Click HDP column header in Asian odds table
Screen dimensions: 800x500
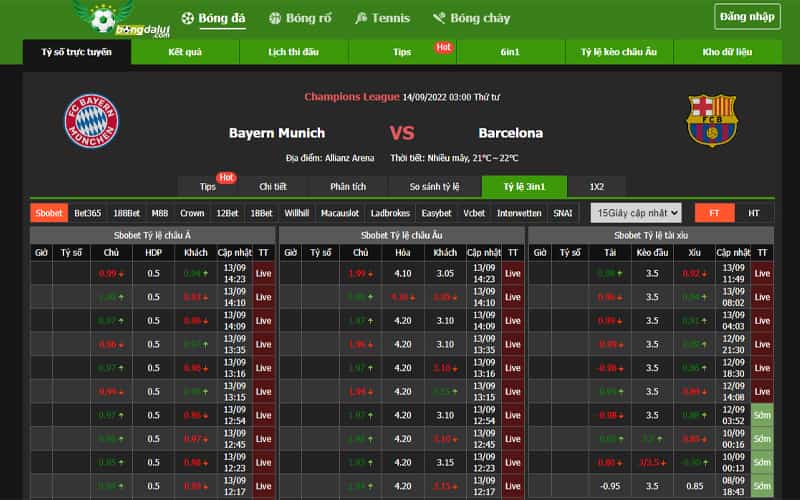pyautogui.click(x=154, y=253)
